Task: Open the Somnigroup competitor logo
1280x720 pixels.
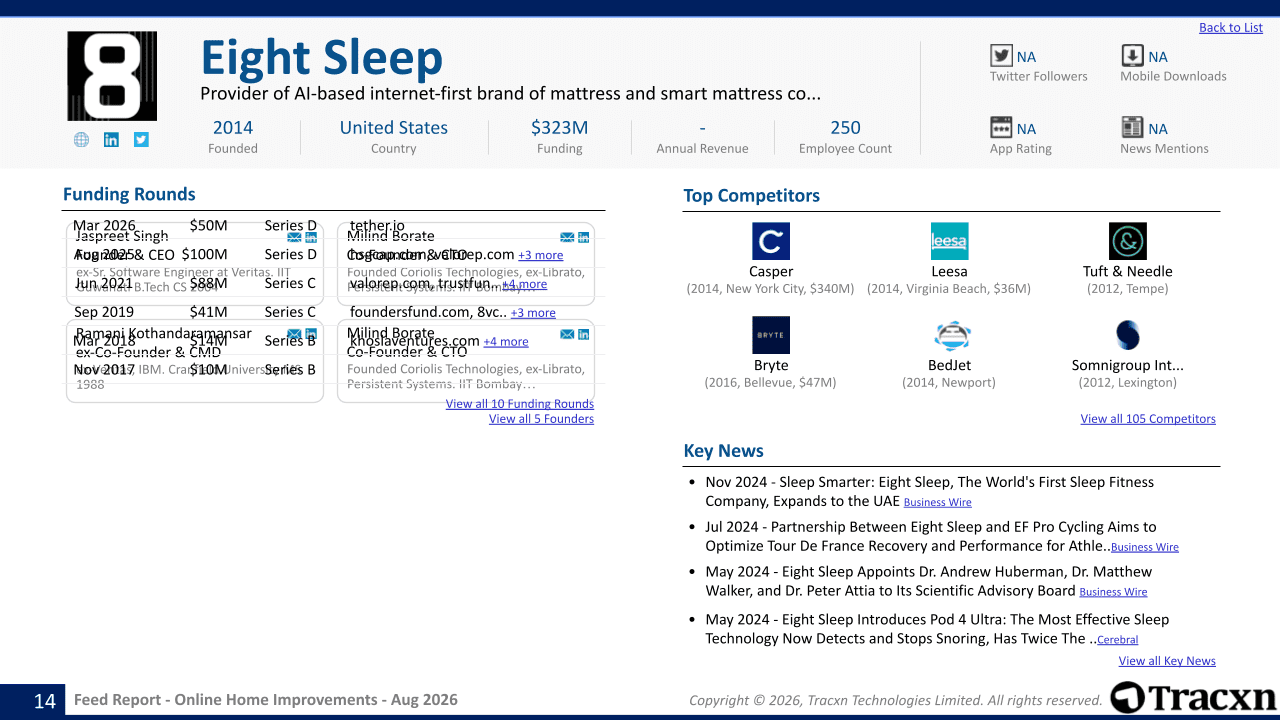Action: click(1128, 335)
